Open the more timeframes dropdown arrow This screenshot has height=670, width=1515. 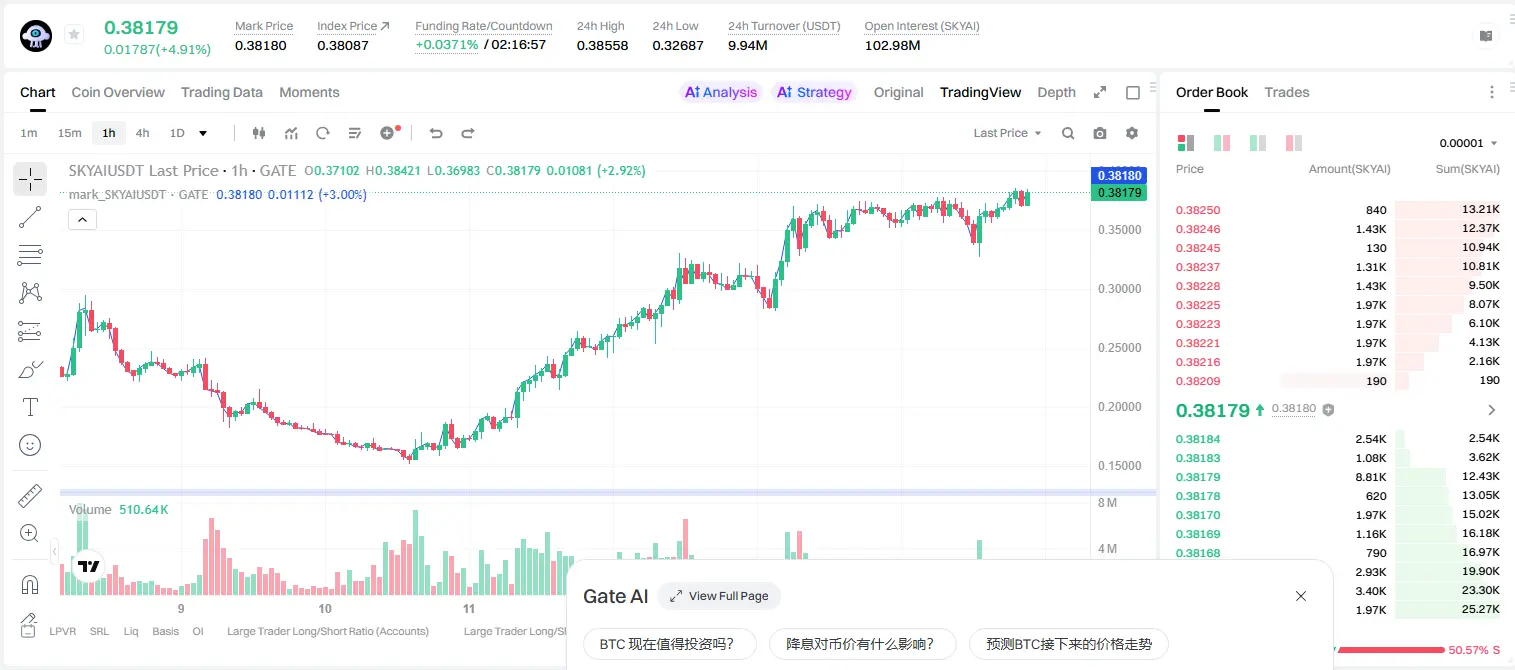point(204,133)
